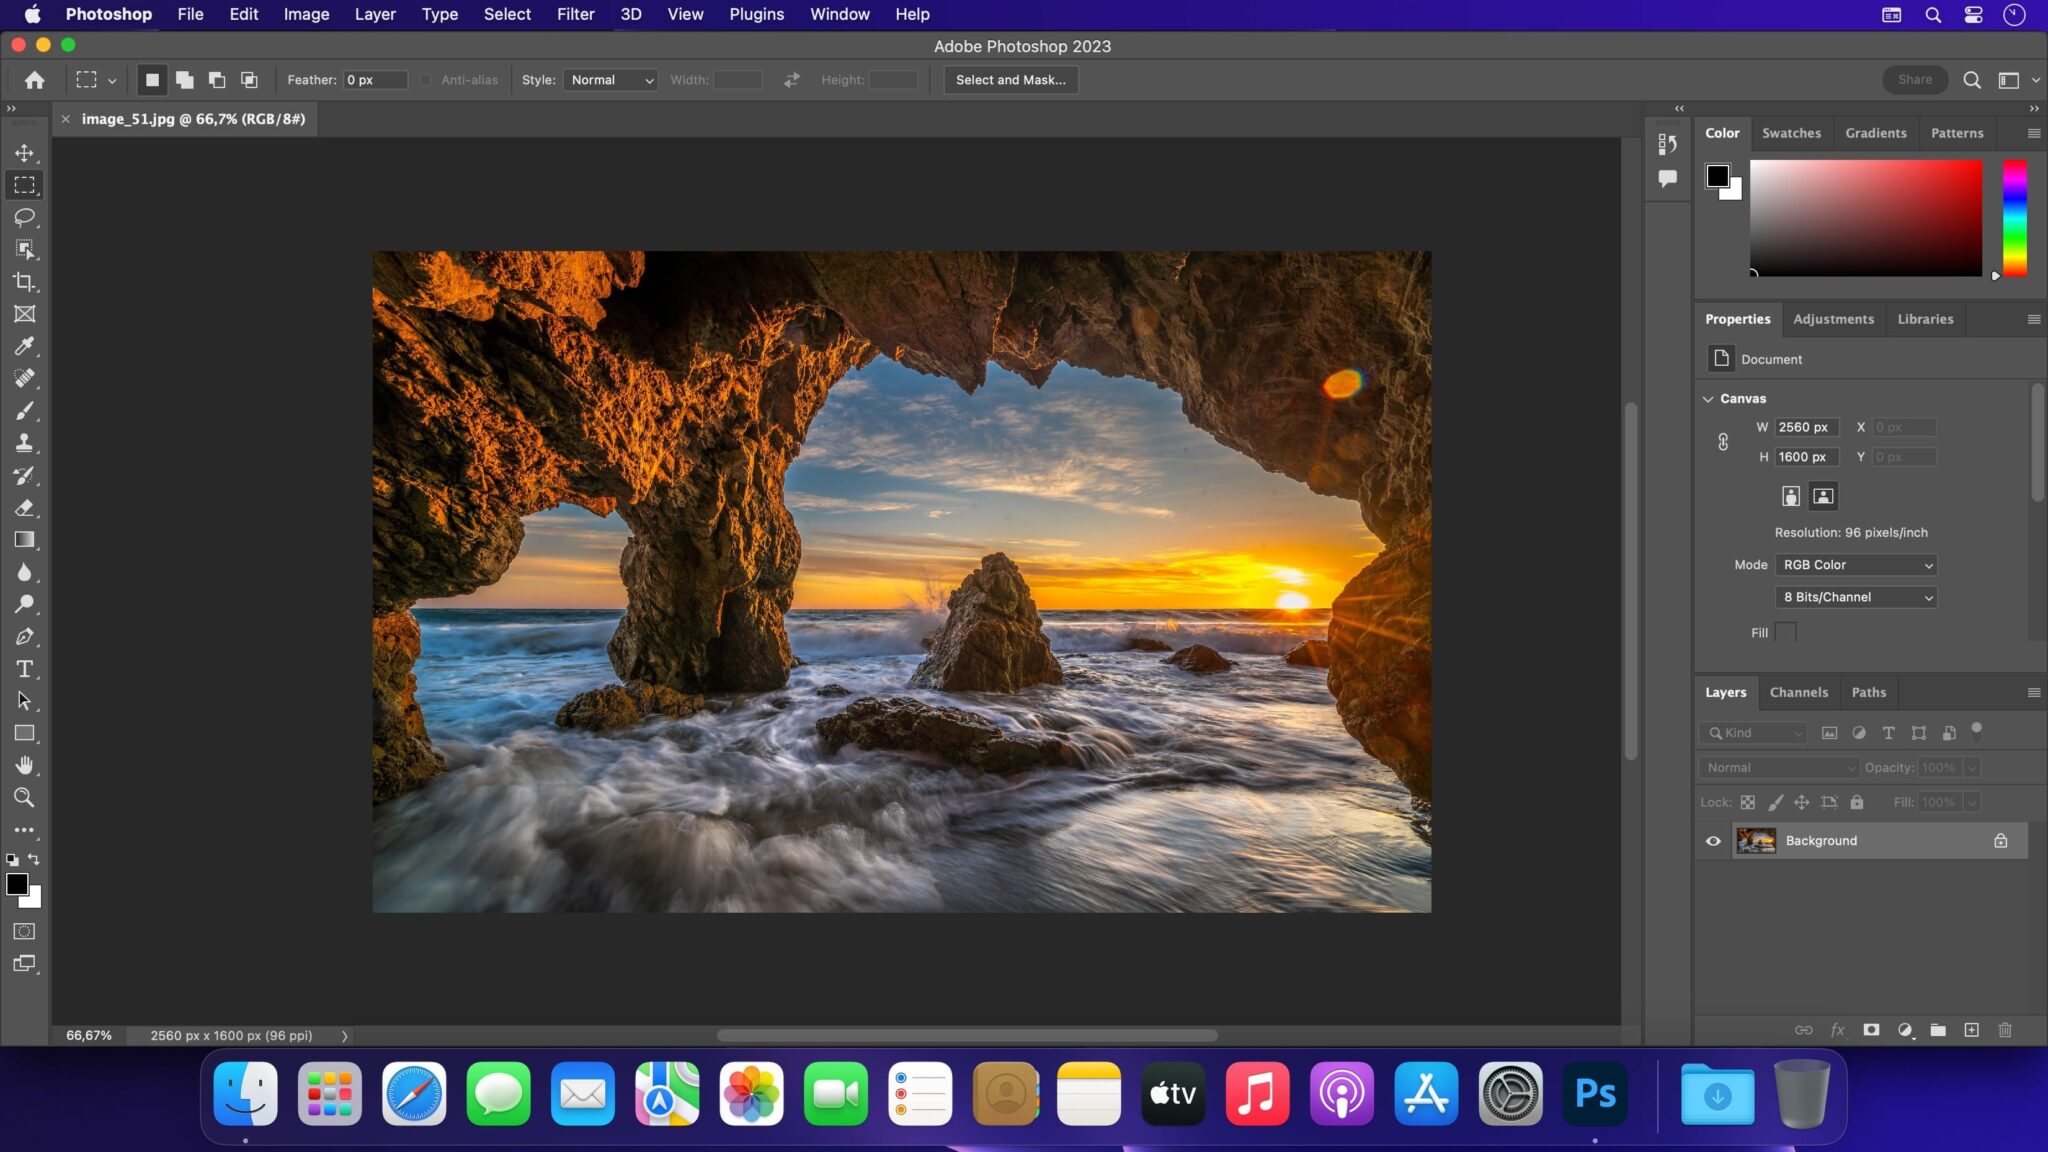
Task: Click the Select and Mask button
Action: coord(1010,80)
